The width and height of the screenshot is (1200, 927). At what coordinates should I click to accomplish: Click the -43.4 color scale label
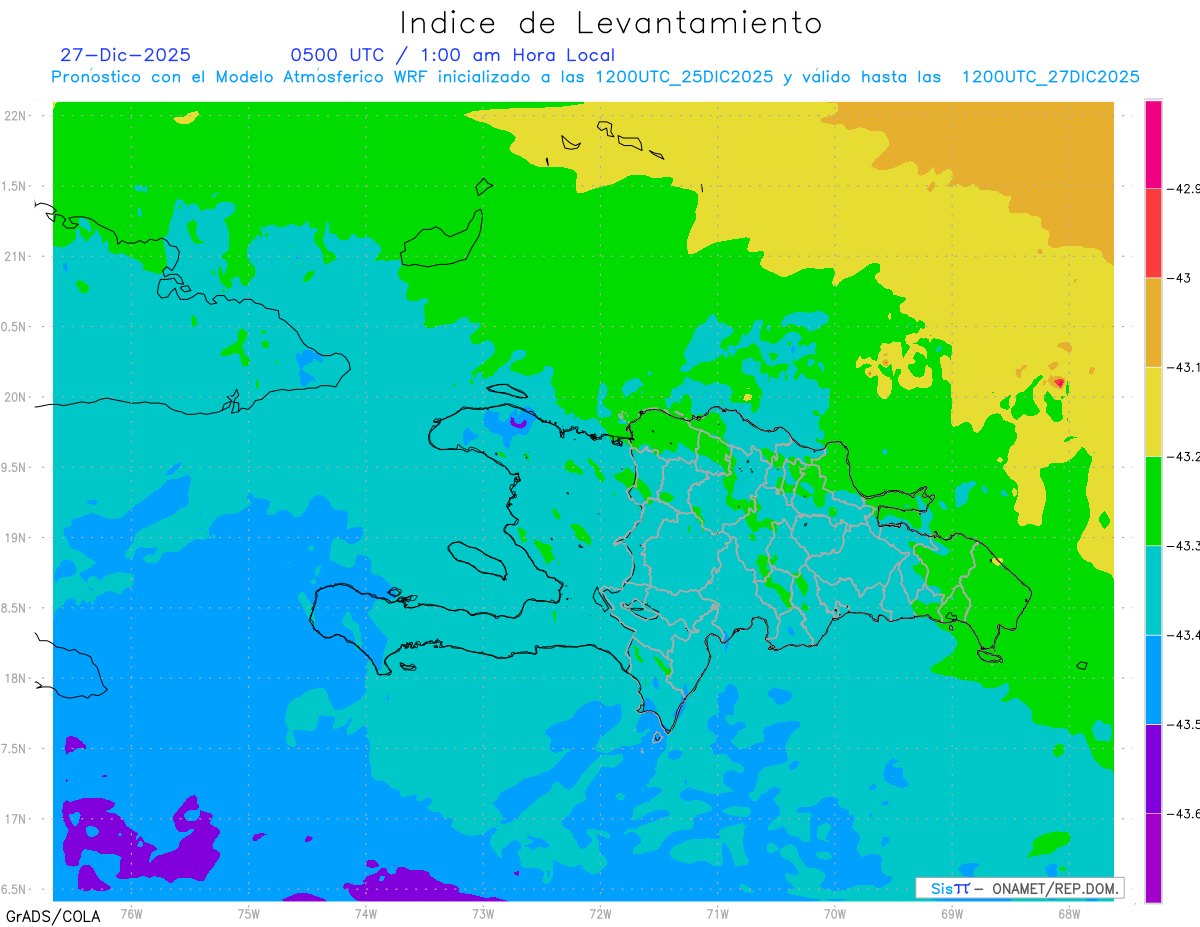[x=1183, y=635]
